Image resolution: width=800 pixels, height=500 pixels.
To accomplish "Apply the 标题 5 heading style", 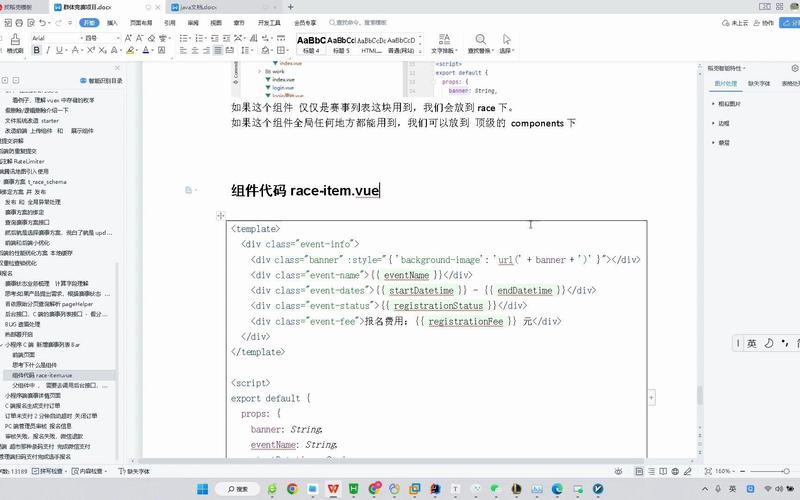I will 341,44.
